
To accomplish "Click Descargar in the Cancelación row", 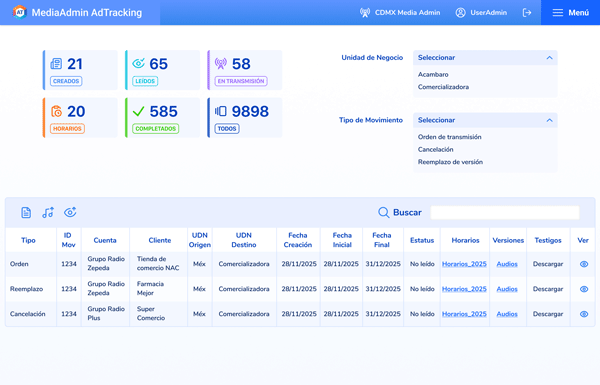I will point(548,314).
